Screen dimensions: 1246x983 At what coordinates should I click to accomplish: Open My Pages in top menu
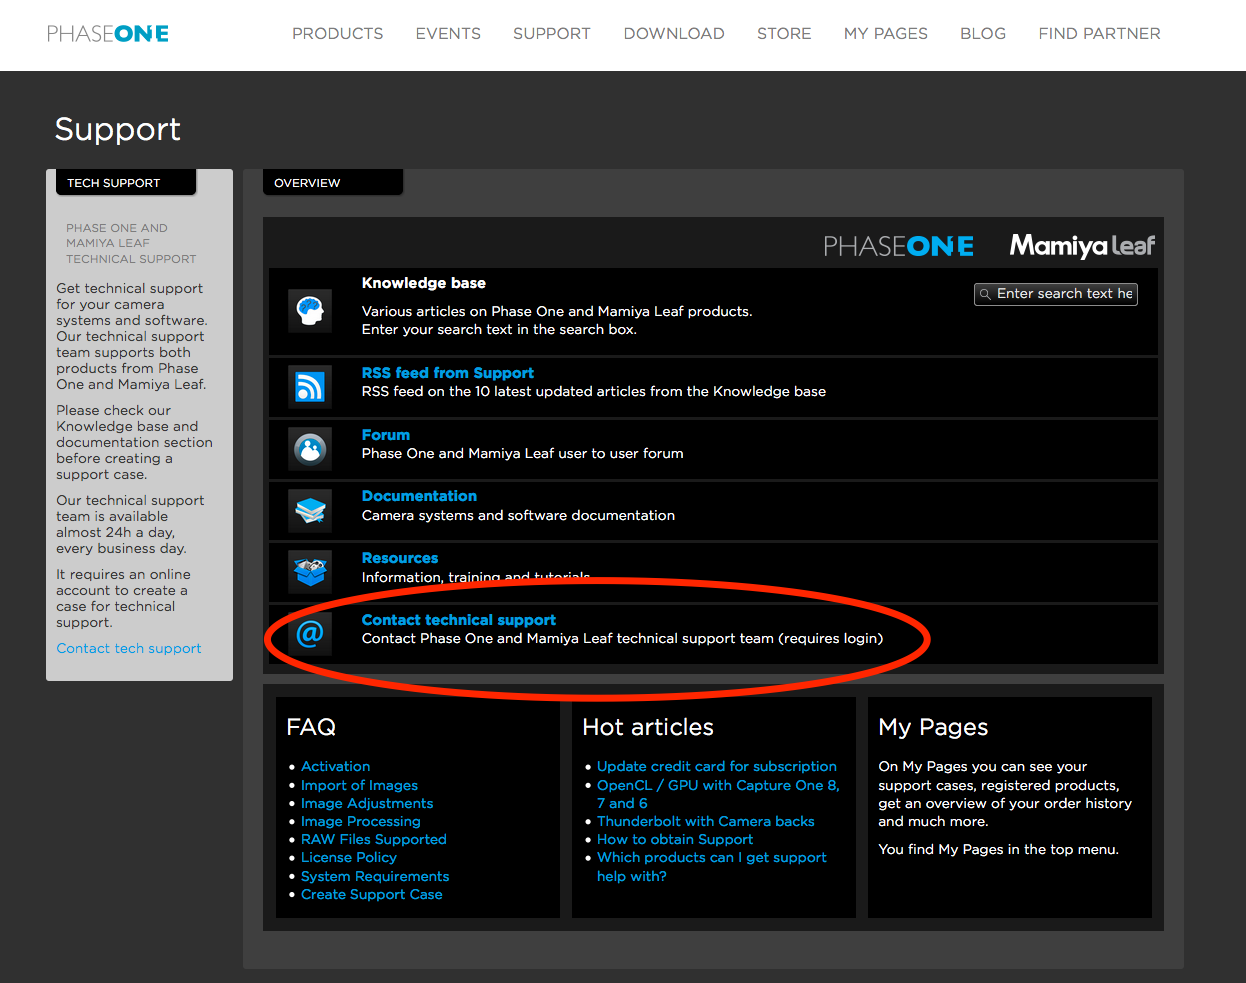(x=886, y=34)
